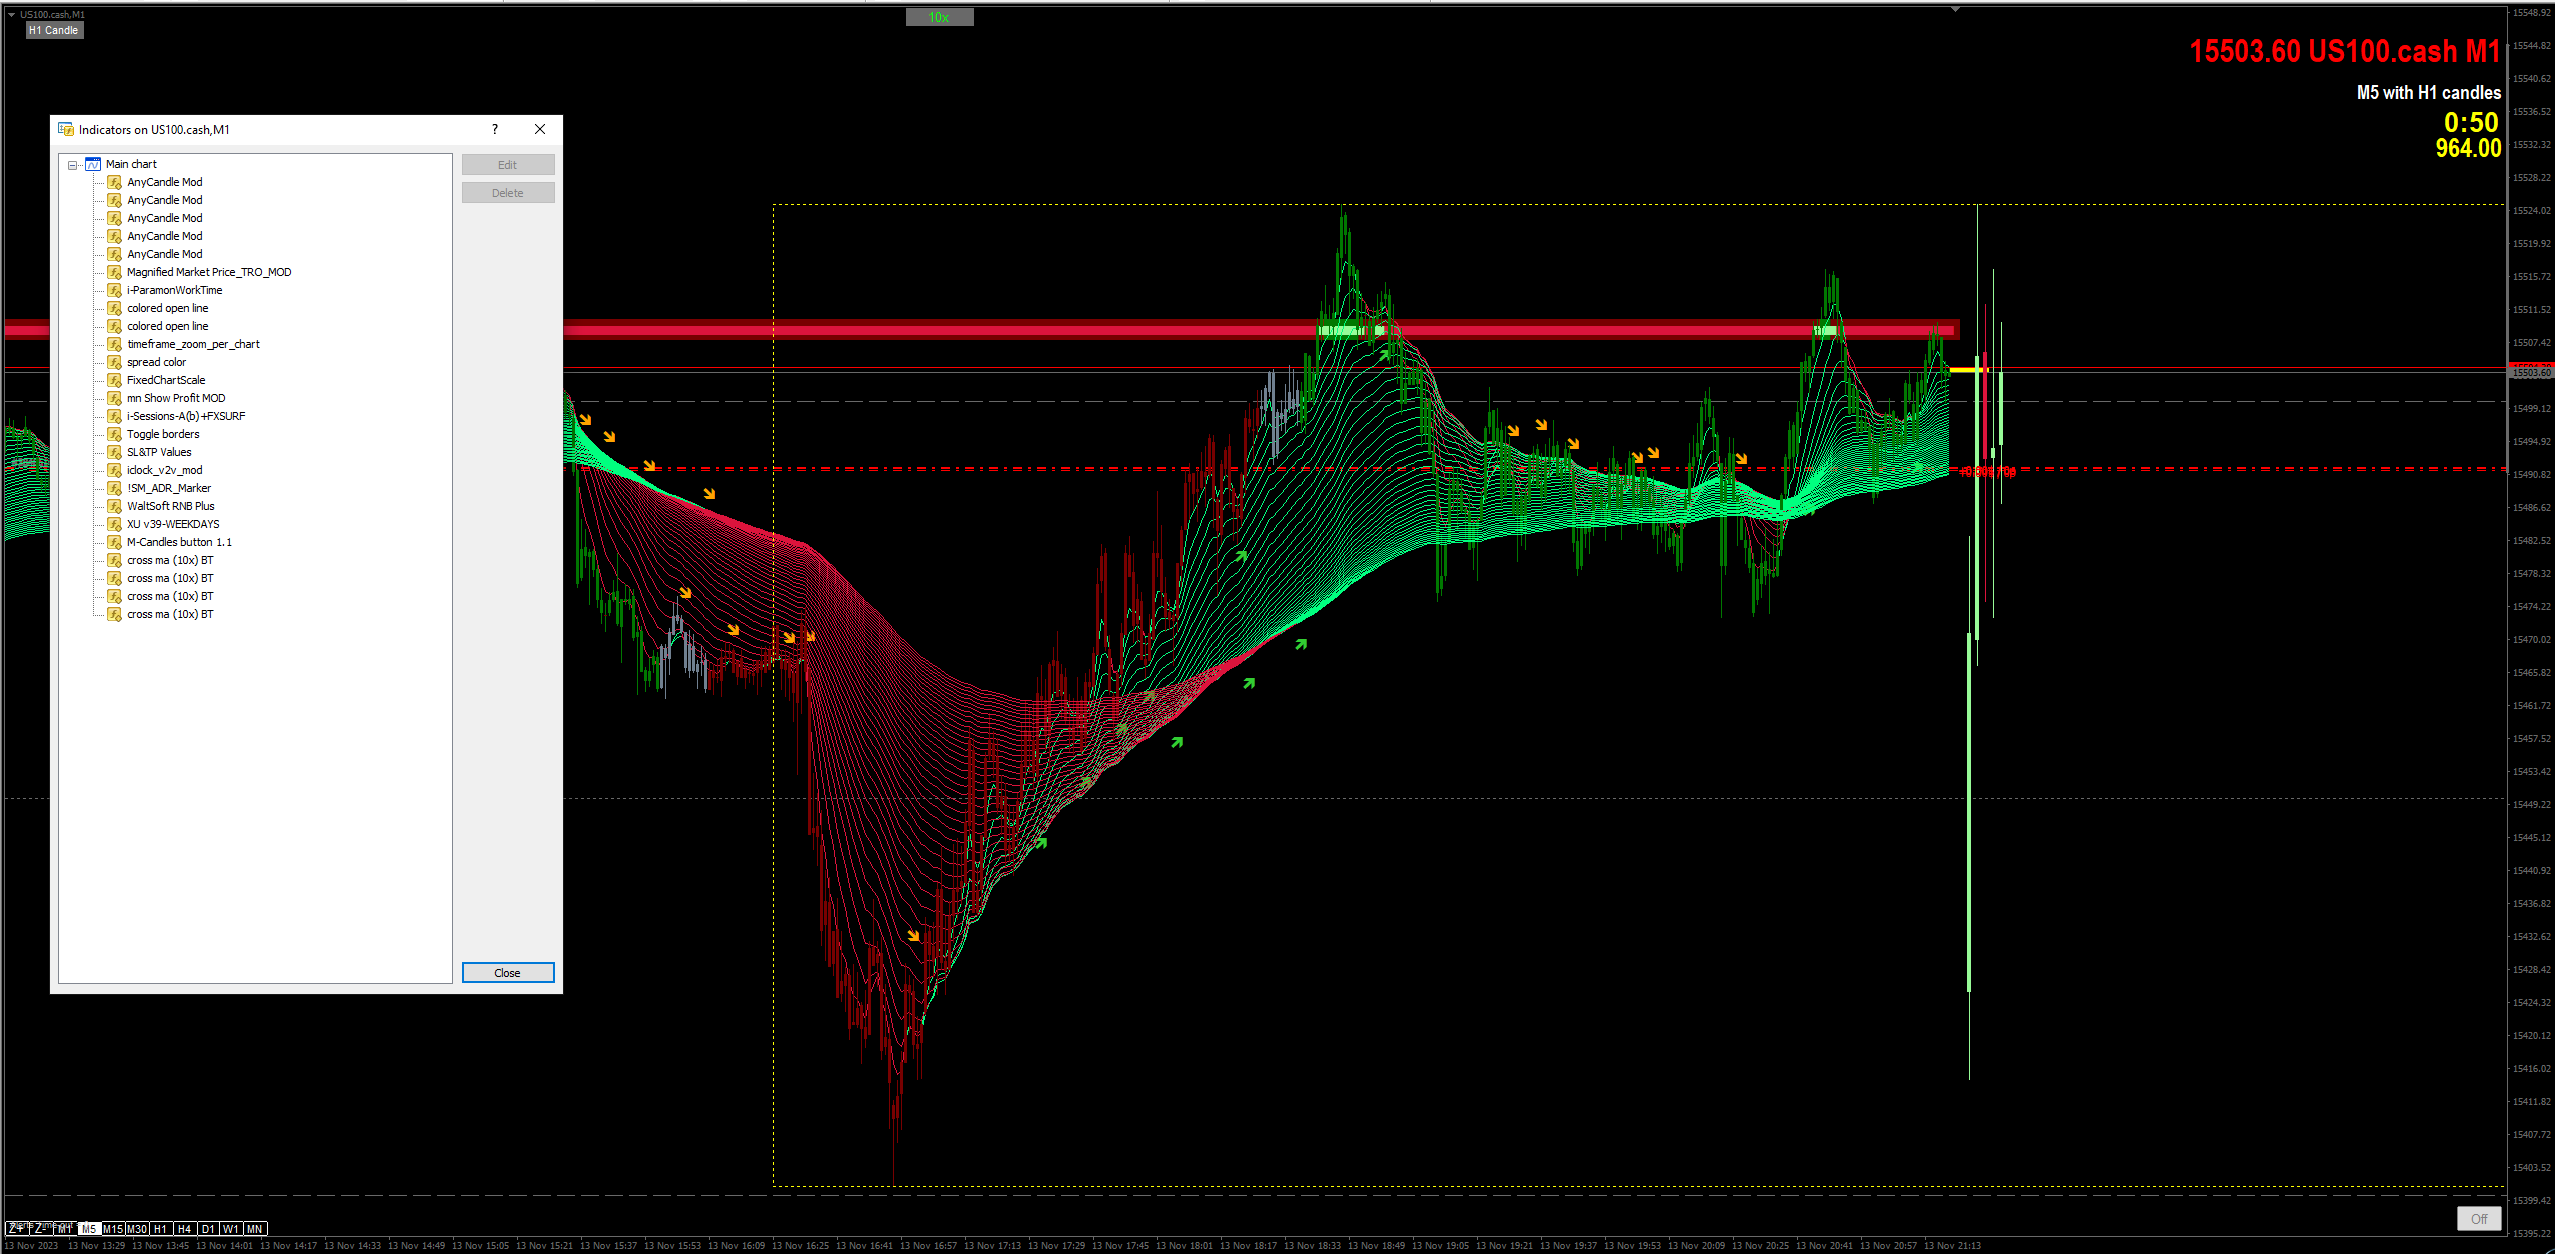Open the chart dropdown arrow beside US100.cash,M1
This screenshot has width=2555, height=1254.
tap(11, 15)
